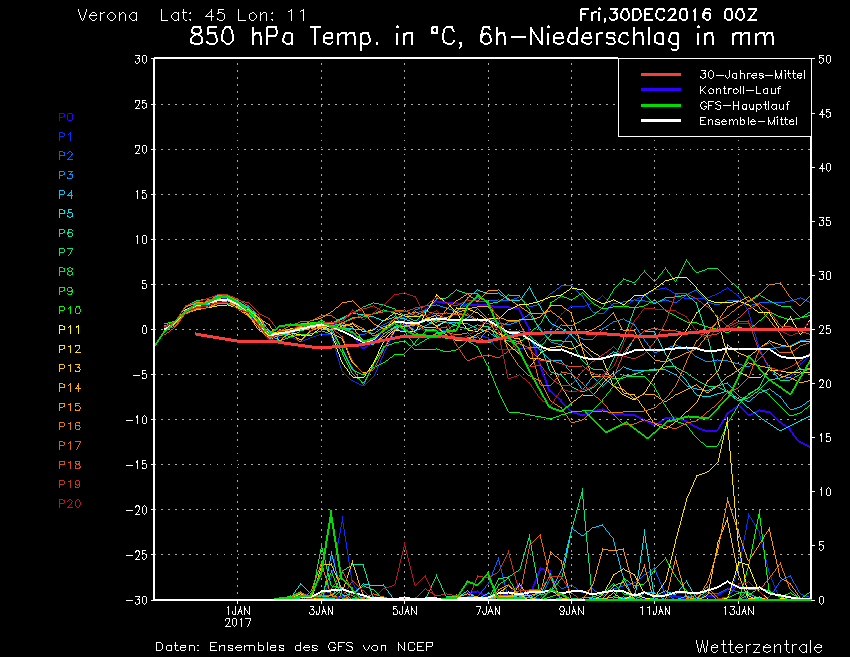850x657 pixels.
Task: Click the P4 legend entry
Action: pyautogui.click(x=66, y=195)
